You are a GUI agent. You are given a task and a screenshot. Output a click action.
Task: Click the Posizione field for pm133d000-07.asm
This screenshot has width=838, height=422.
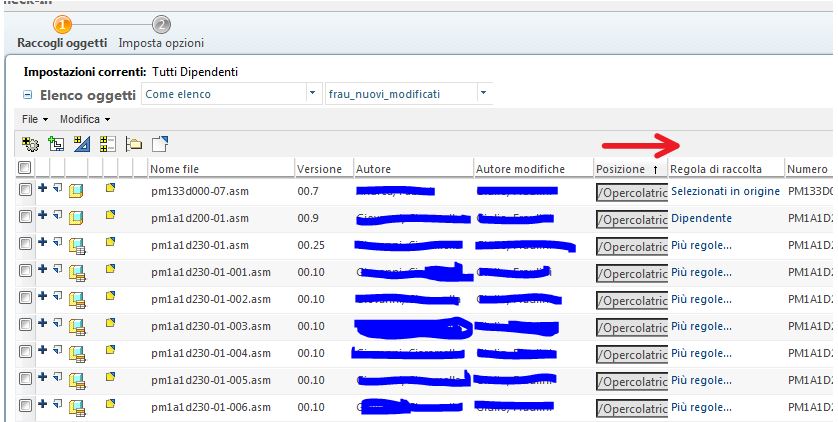point(632,192)
